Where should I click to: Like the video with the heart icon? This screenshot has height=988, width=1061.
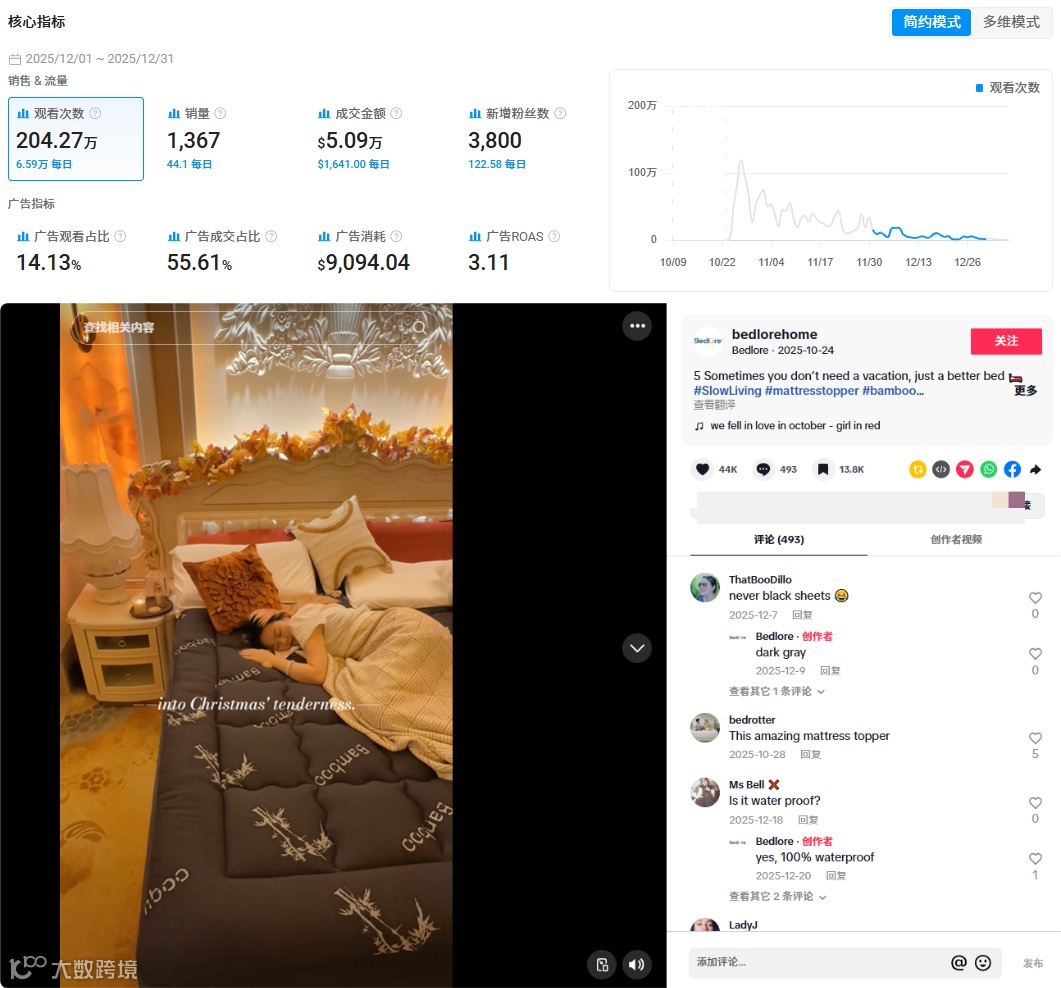[702, 469]
